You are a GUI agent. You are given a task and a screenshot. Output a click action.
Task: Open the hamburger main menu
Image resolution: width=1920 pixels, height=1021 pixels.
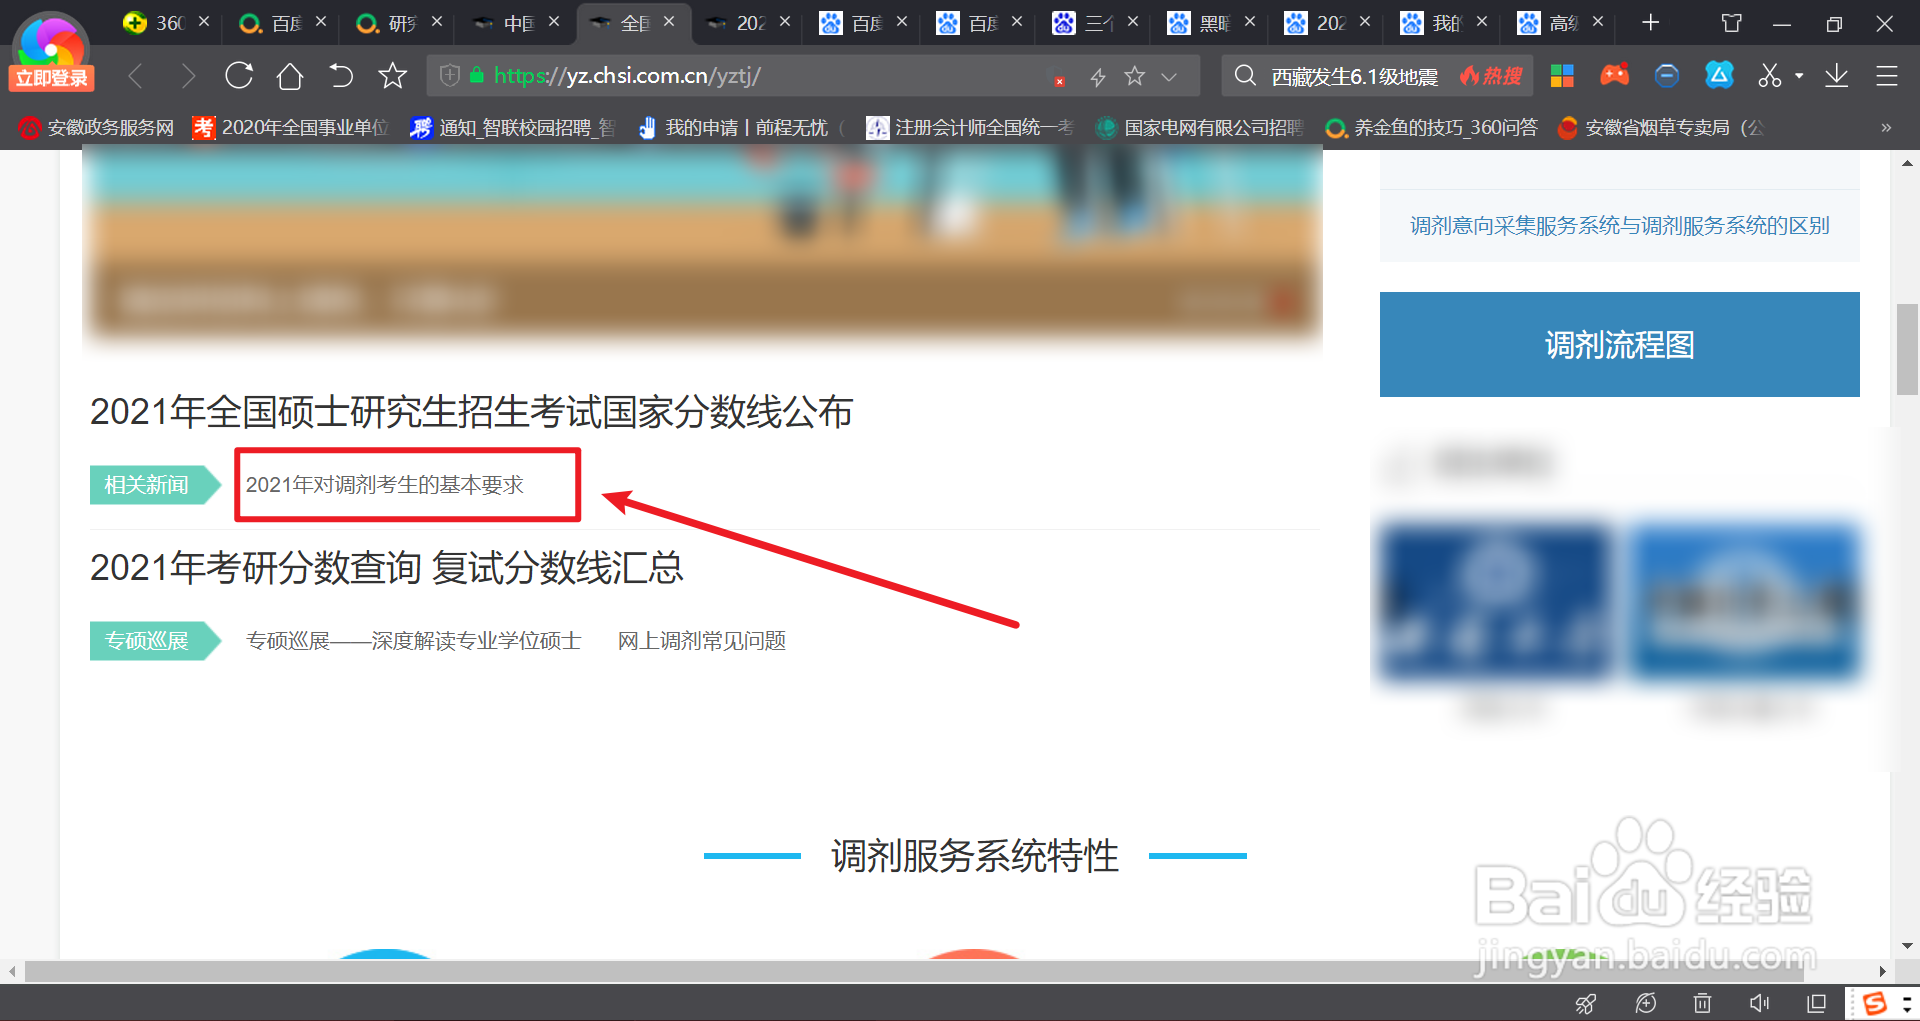[1888, 75]
